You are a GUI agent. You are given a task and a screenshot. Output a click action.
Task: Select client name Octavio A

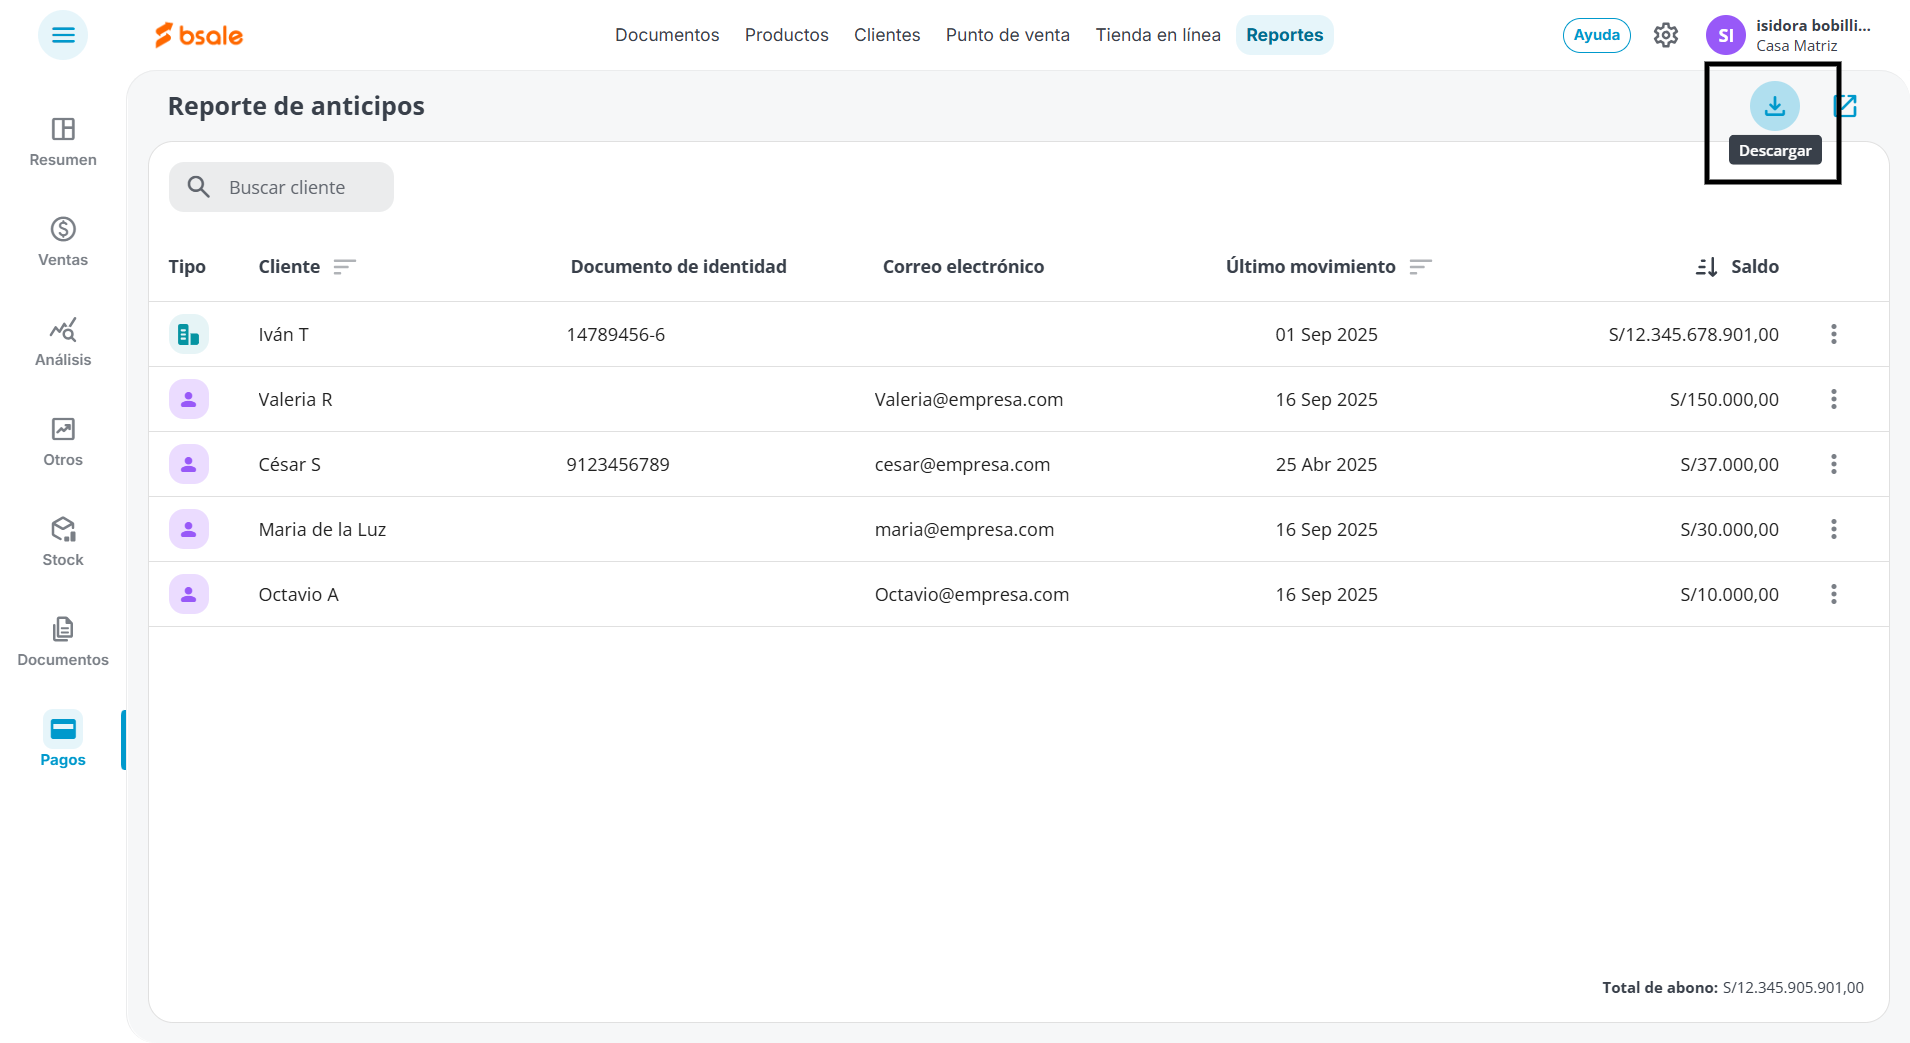(299, 594)
